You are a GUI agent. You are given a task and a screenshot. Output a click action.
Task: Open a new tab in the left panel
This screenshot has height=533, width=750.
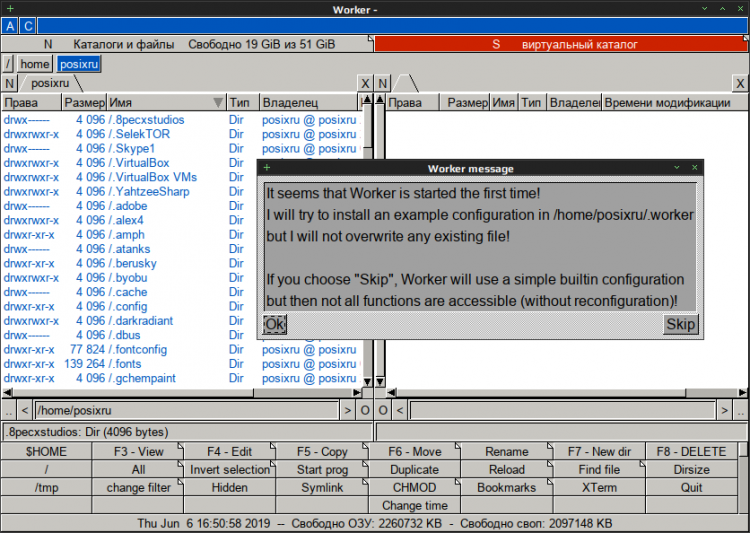(x=9, y=83)
